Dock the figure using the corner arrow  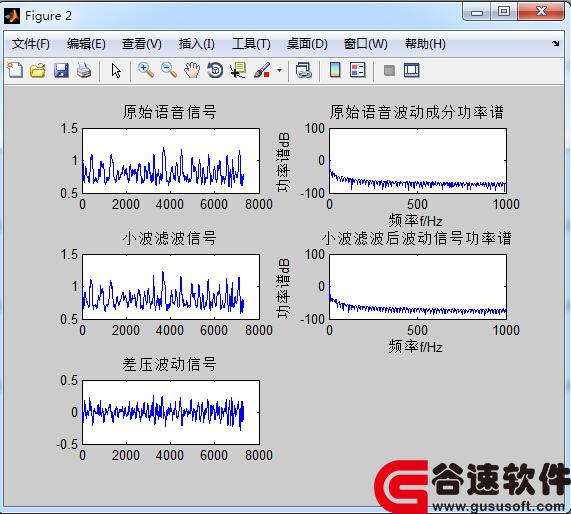[555, 44]
